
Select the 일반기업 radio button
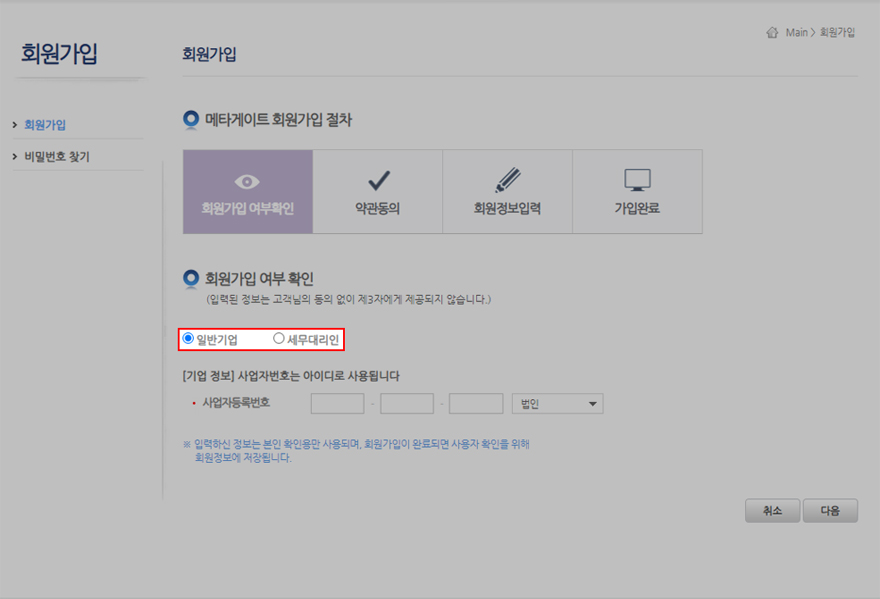click(x=188, y=338)
